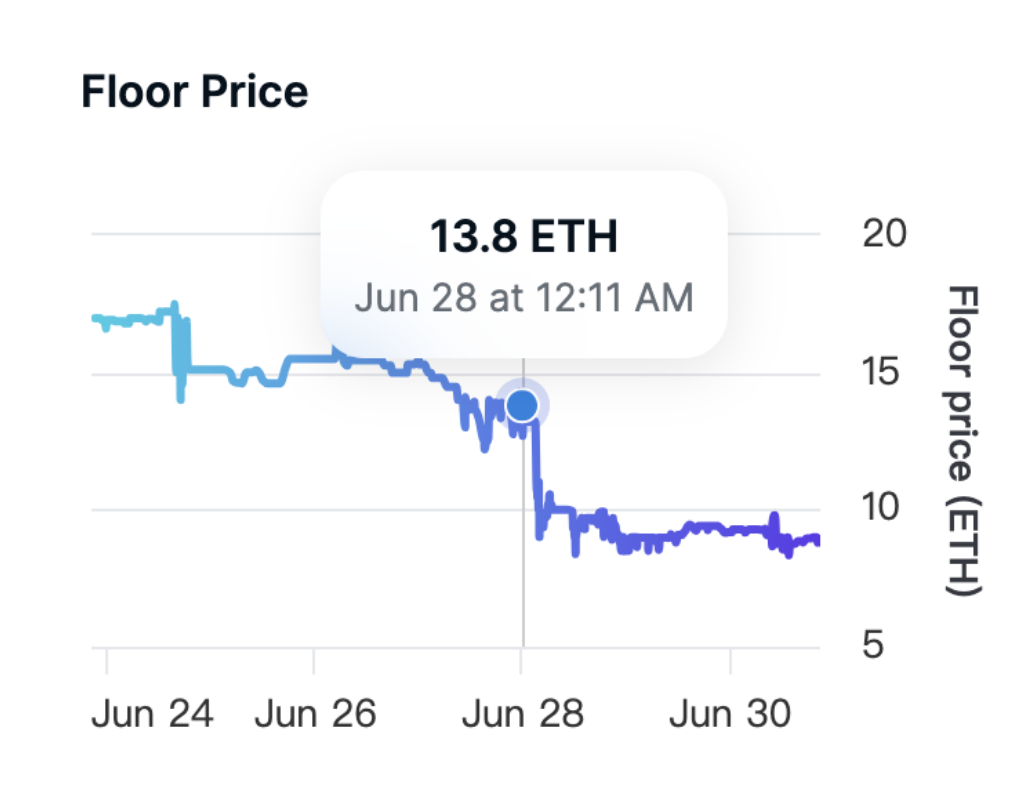Click the 15 y-axis value label
Viewport: 1036px width, 796px height.
pos(883,372)
